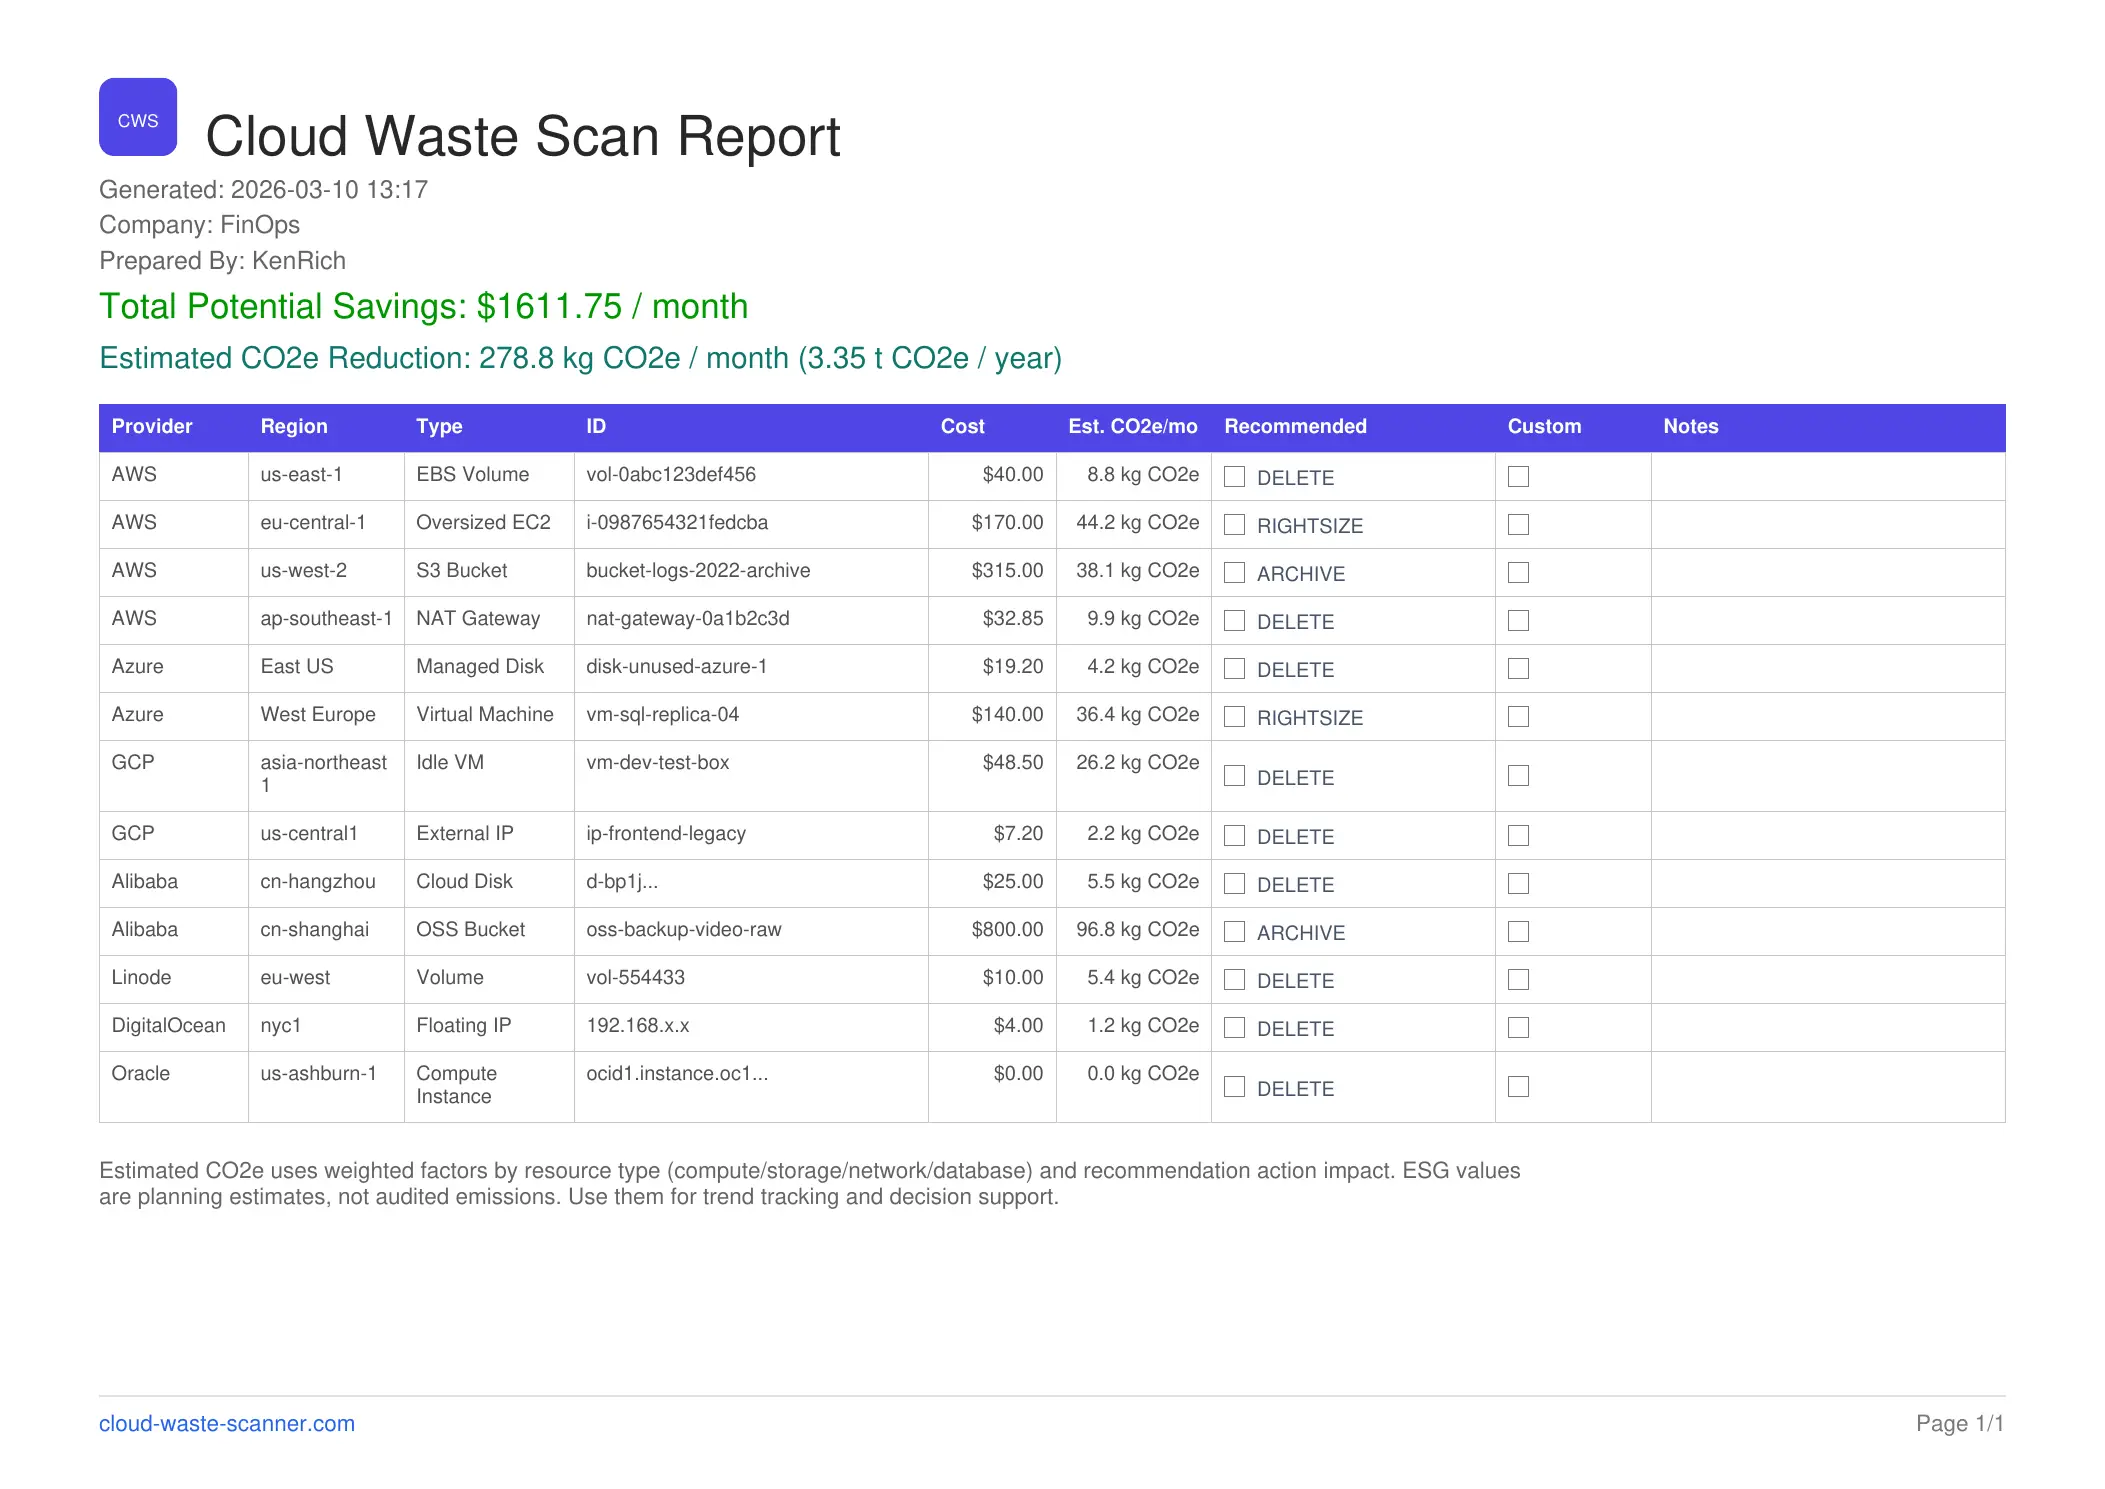Click the CWS logo badge

tap(138, 117)
